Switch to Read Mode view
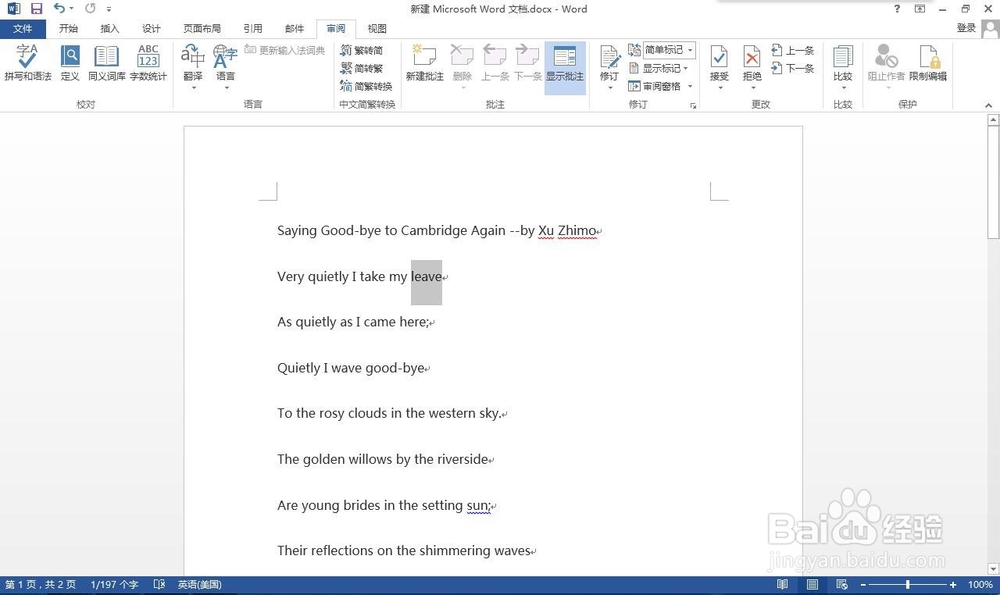Viewport: 1000px width, 595px height. pos(782,584)
